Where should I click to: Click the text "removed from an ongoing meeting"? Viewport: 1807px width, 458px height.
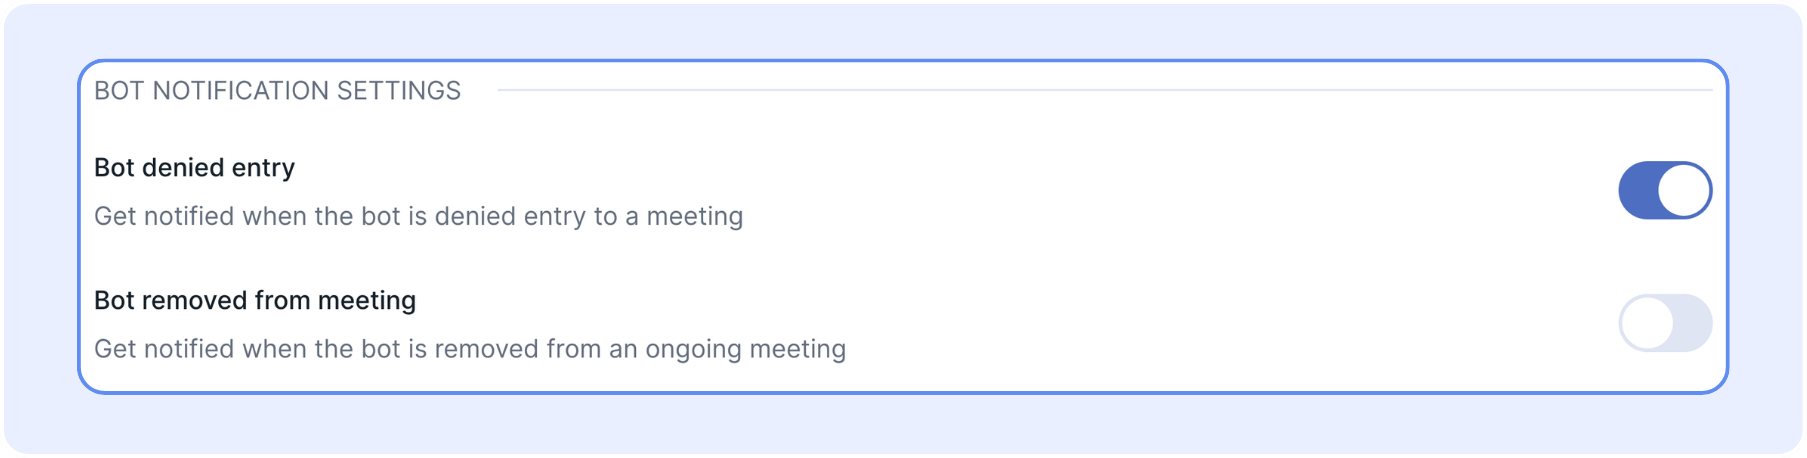tap(639, 349)
